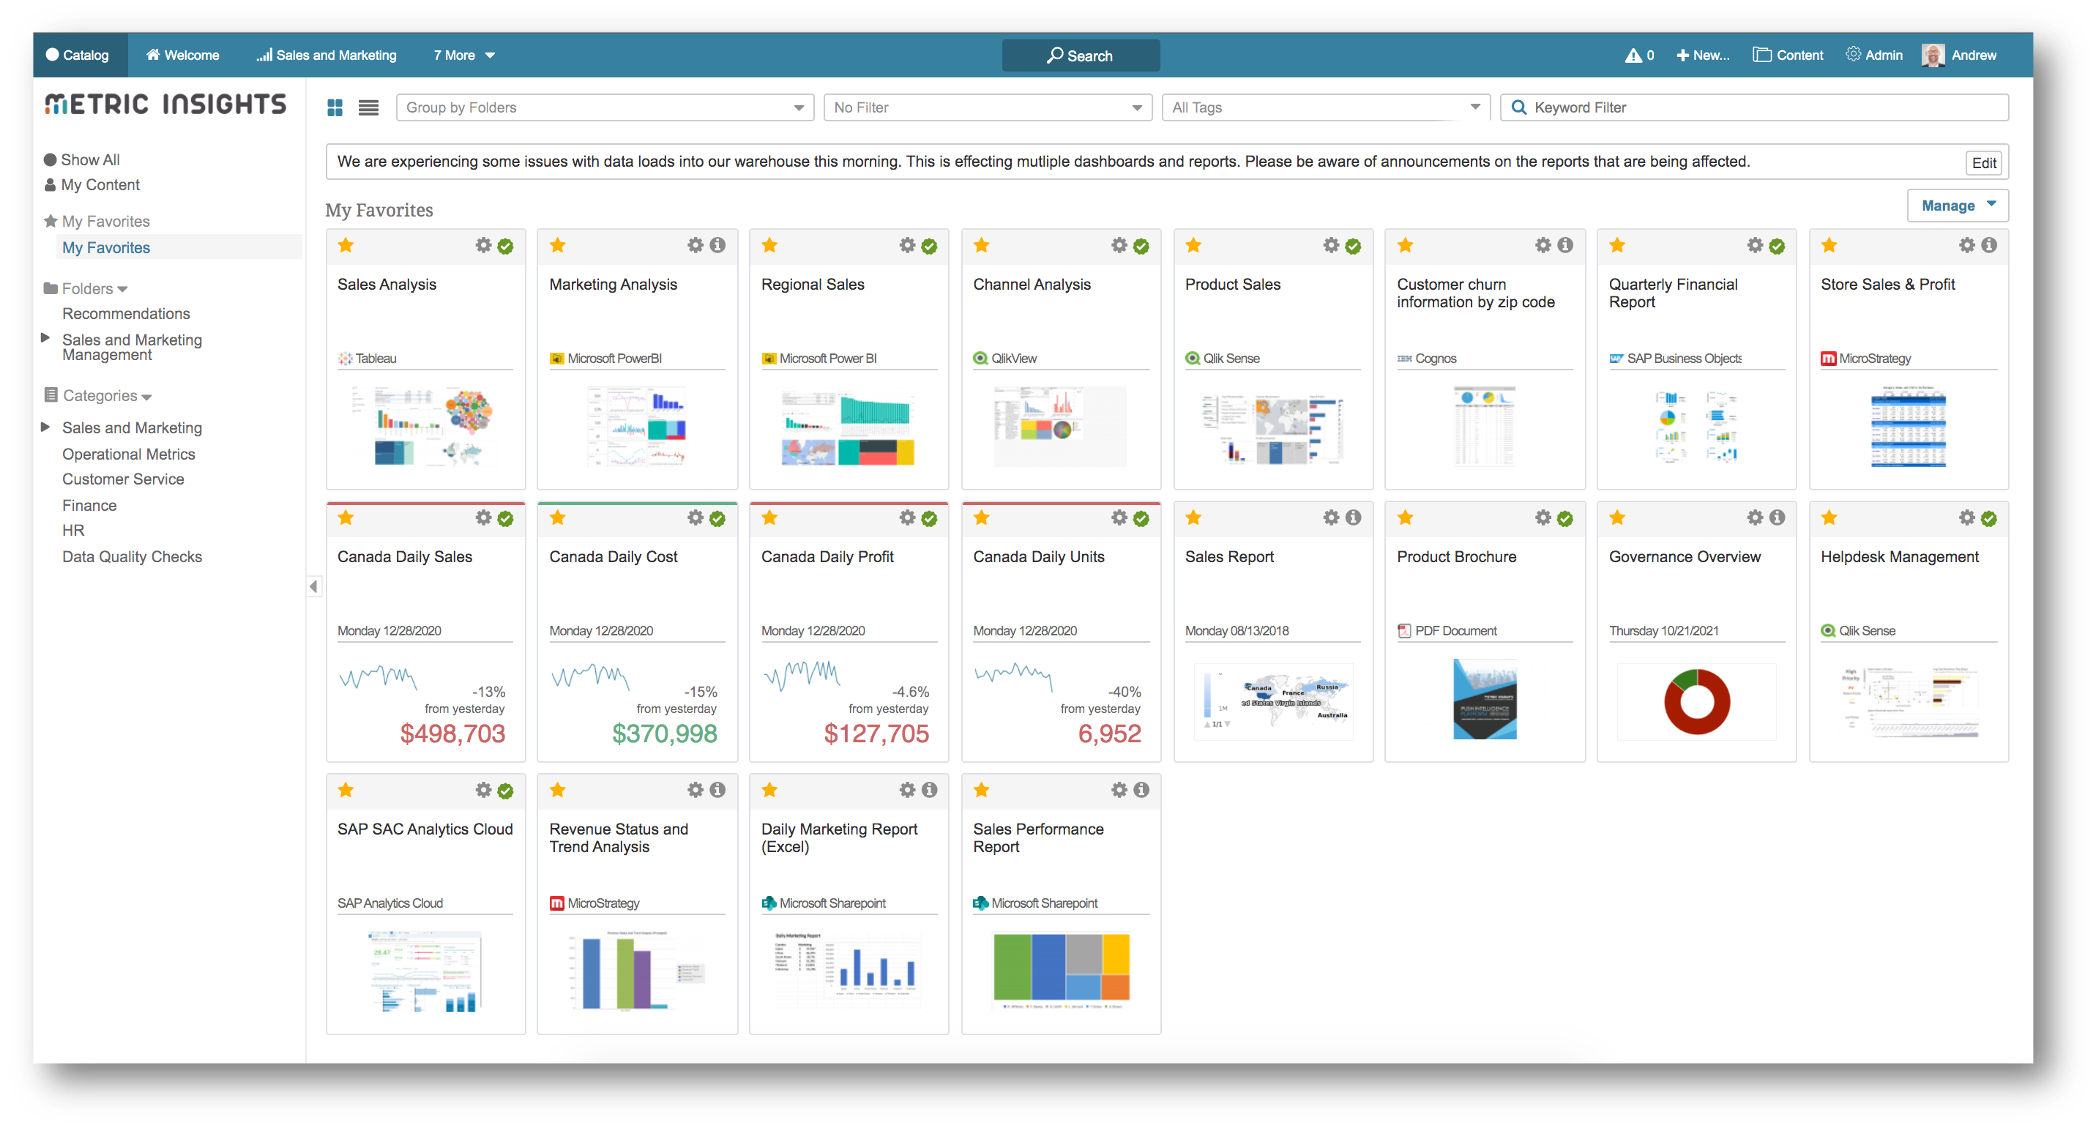This screenshot has width=2100, height=1129.
Task: Select Operational Metrics category
Action: click(129, 454)
